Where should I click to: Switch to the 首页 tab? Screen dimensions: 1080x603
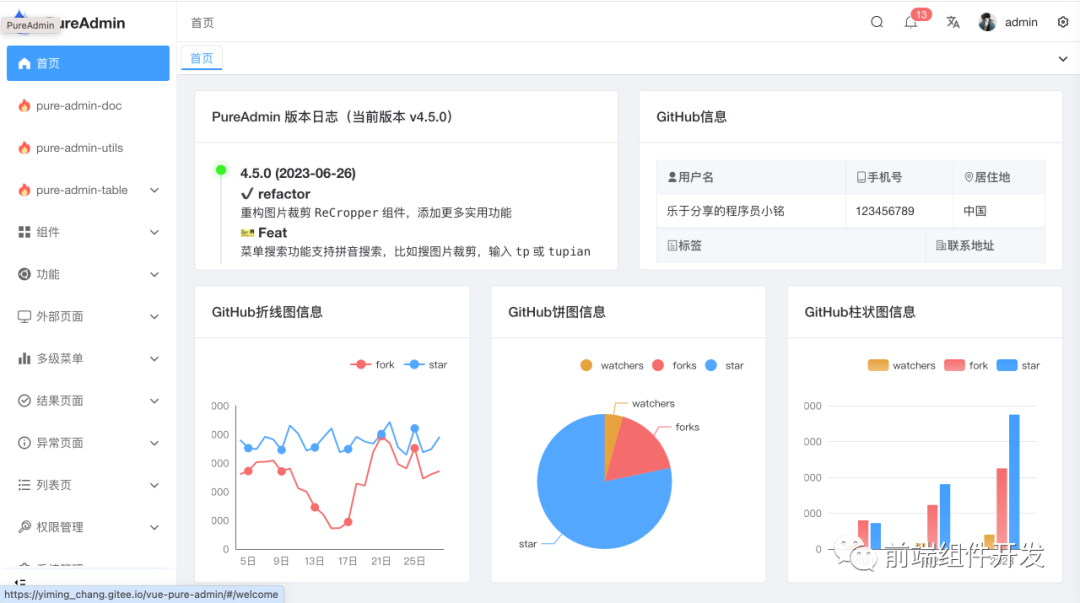200,58
